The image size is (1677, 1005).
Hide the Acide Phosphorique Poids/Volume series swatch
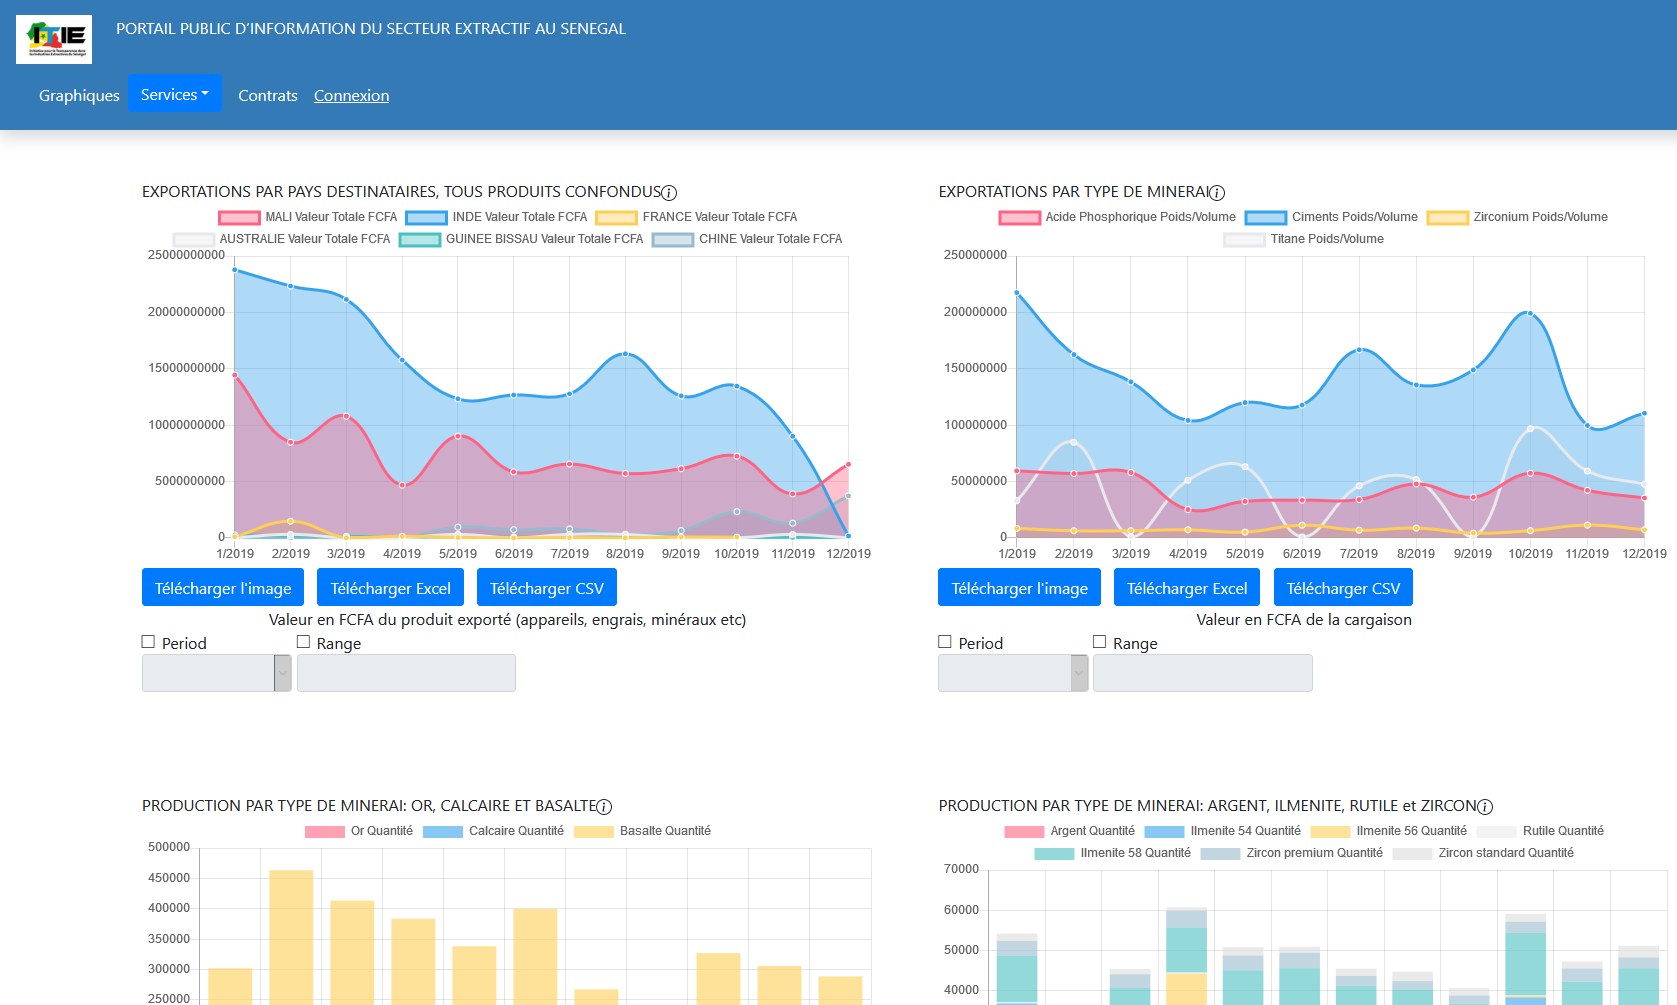tap(1019, 217)
